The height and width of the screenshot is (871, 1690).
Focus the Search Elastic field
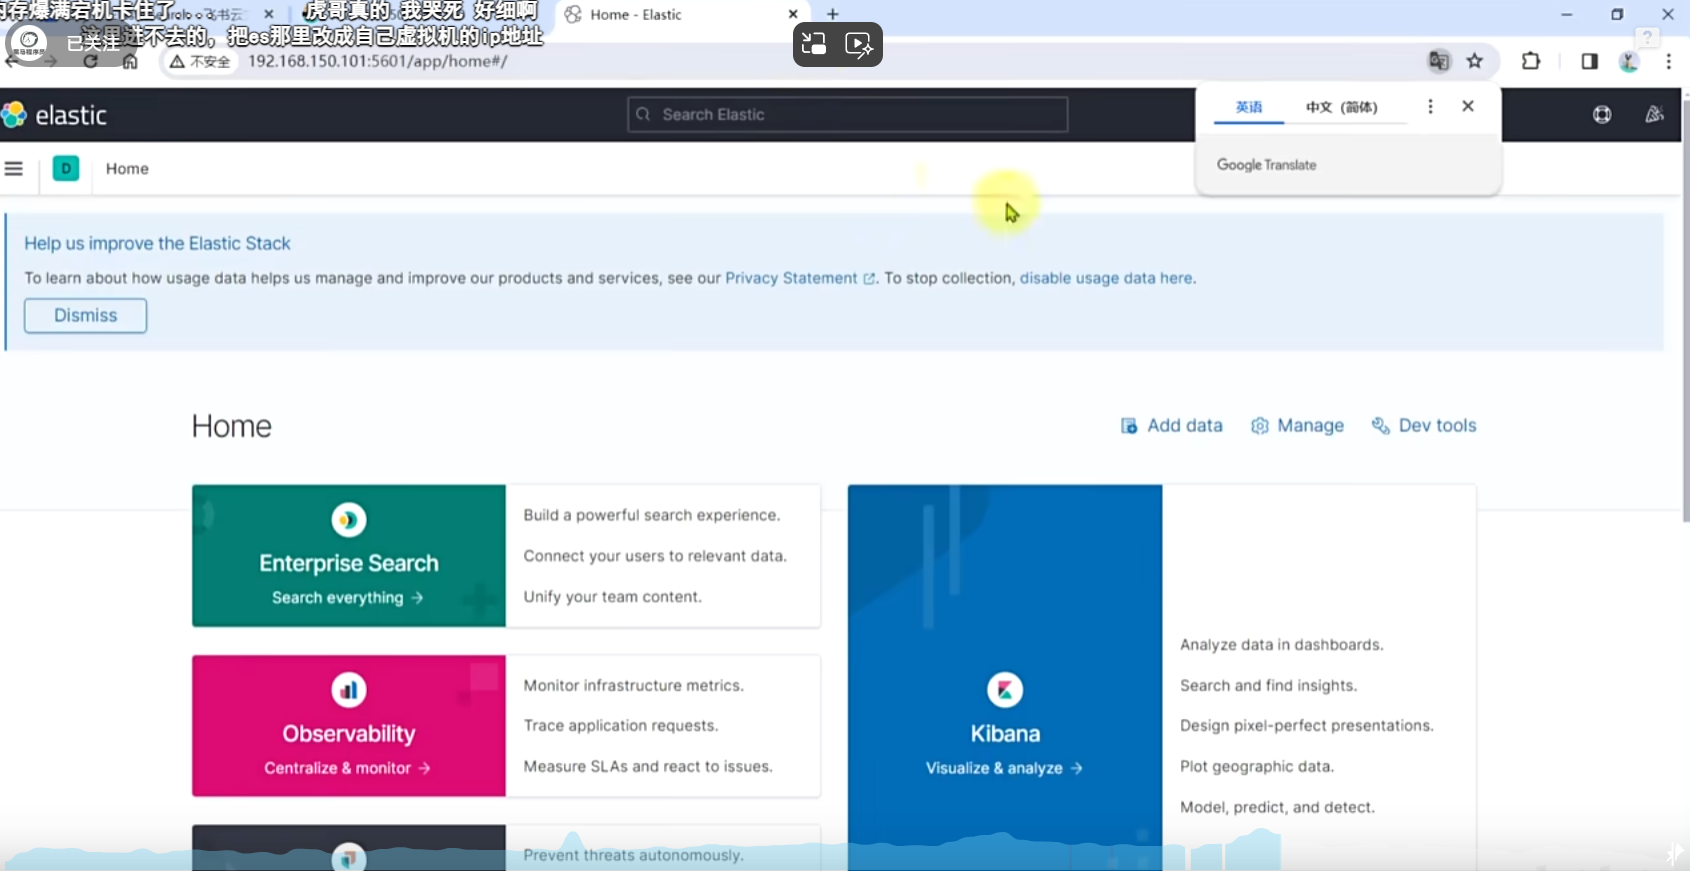pyautogui.click(x=847, y=115)
